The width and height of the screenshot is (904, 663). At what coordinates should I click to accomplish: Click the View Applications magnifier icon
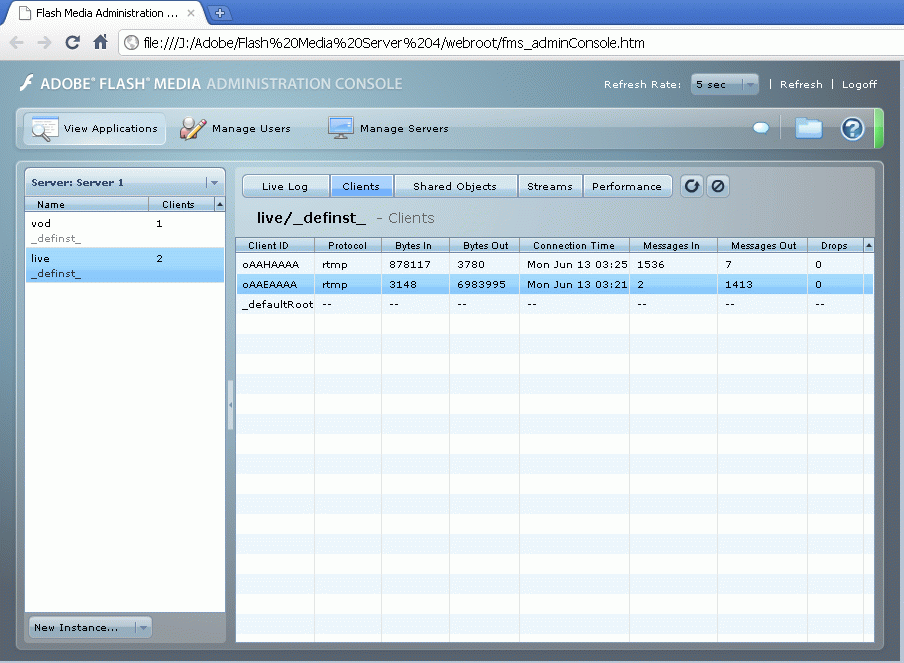pyautogui.click(x=44, y=129)
